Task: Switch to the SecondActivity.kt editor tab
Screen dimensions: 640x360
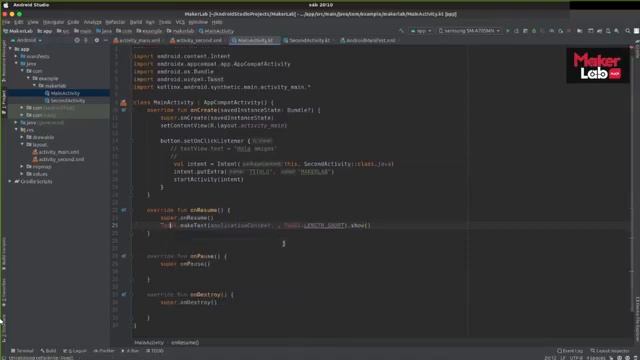Action: 307,40
